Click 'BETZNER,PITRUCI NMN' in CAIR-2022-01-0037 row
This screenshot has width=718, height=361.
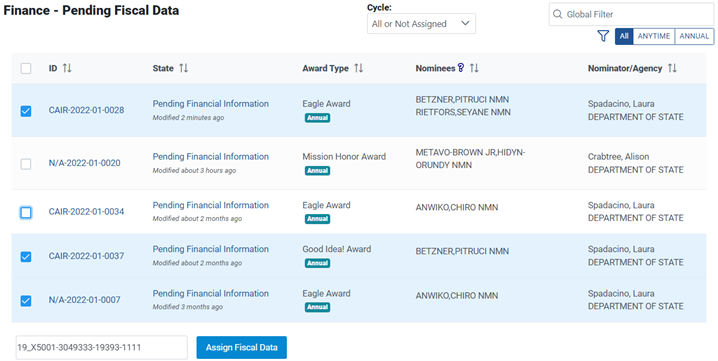[462, 251]
